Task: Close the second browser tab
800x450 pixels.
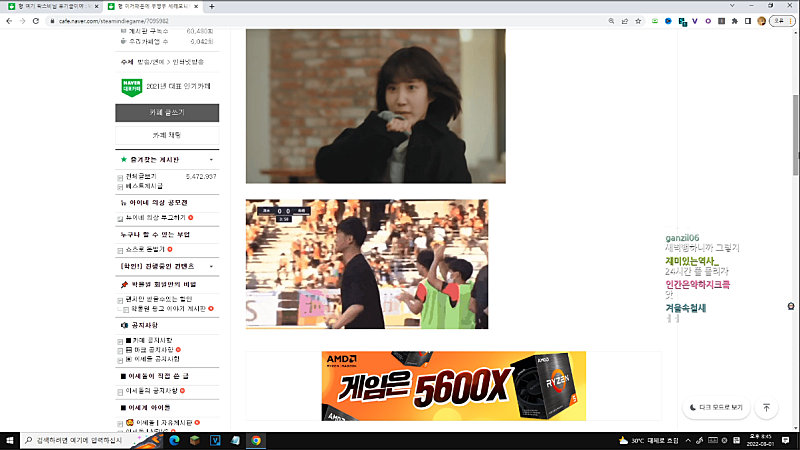Action: click(x=196, y=6)
